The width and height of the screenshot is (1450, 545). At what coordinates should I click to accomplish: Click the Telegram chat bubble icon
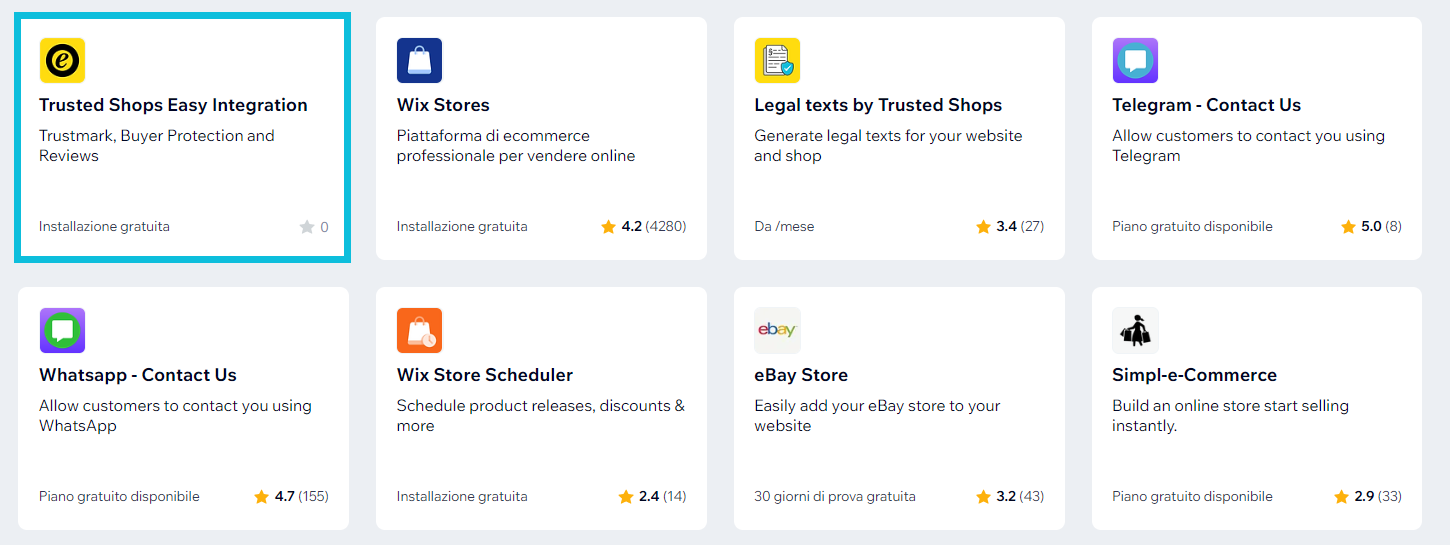(x=1135, y=60)
